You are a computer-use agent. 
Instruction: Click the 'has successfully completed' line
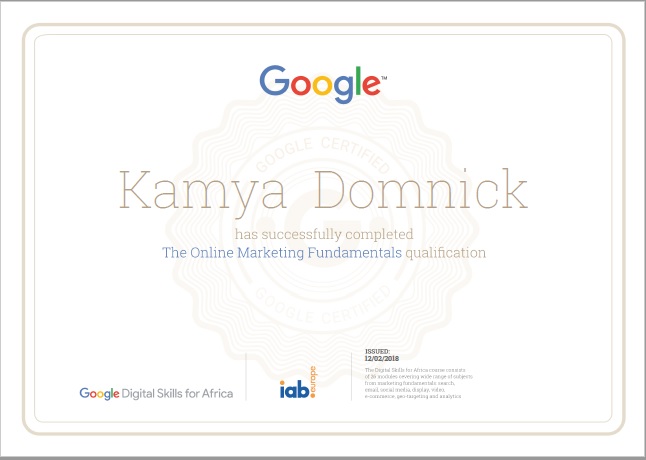[324, 234]
